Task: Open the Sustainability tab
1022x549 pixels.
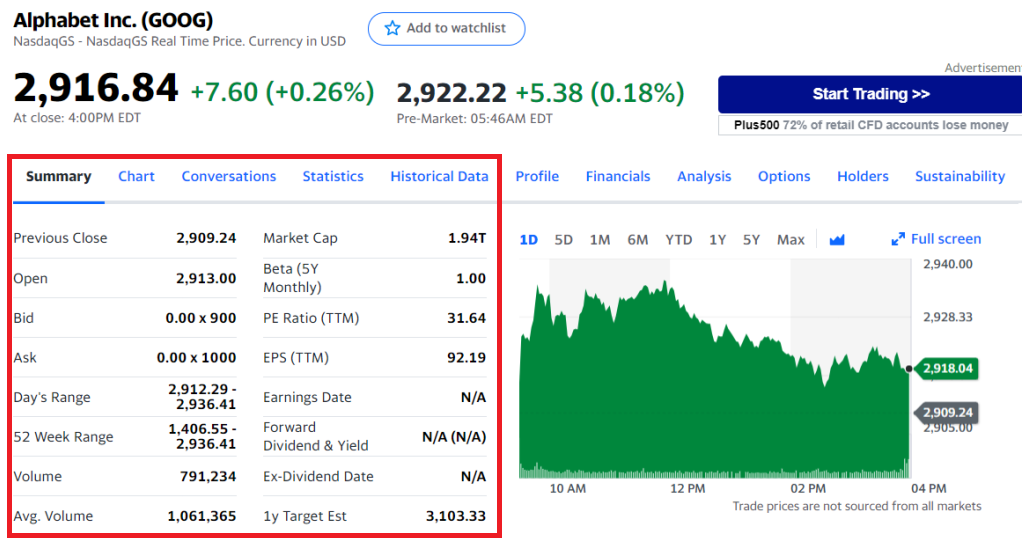Action: click(x=959, y=177)
